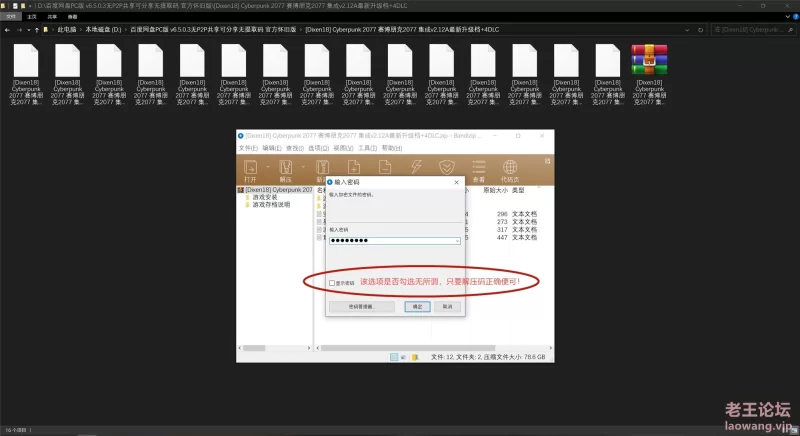Open the 工具(T) menu in Bandizip

[367, 148]
